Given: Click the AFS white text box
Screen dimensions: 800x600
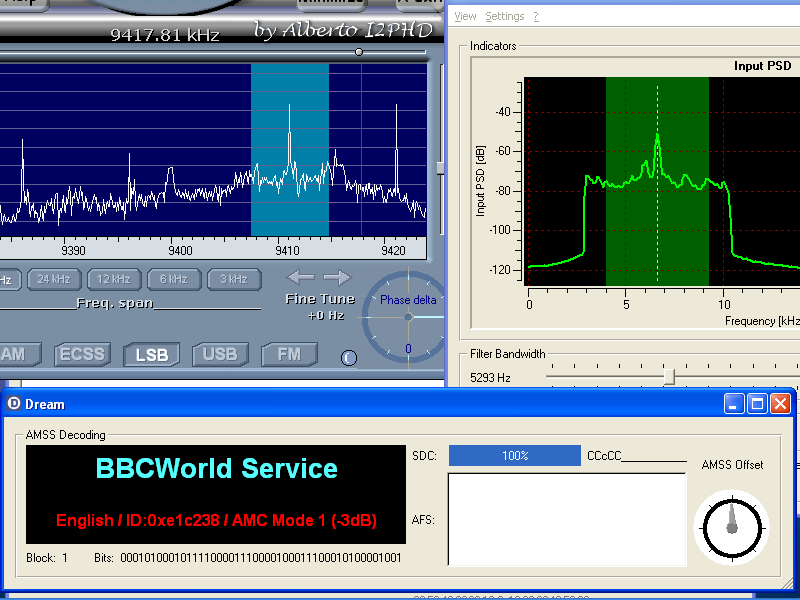Looking at the screenshot, I should 567,519.
